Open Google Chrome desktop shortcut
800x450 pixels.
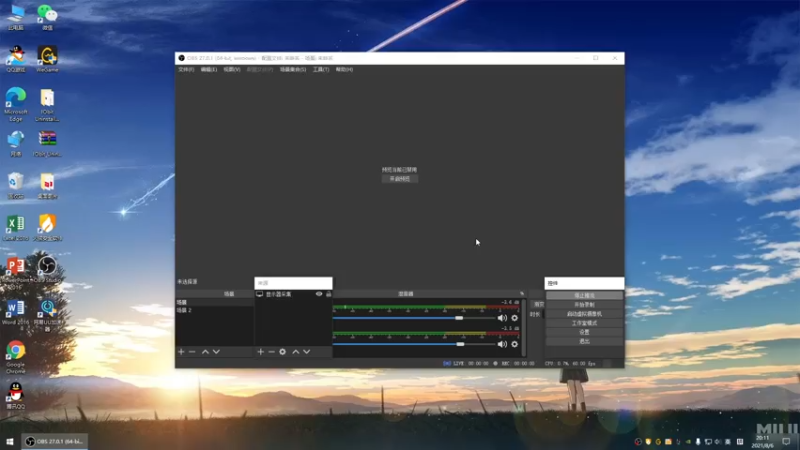tap(16, 357)
